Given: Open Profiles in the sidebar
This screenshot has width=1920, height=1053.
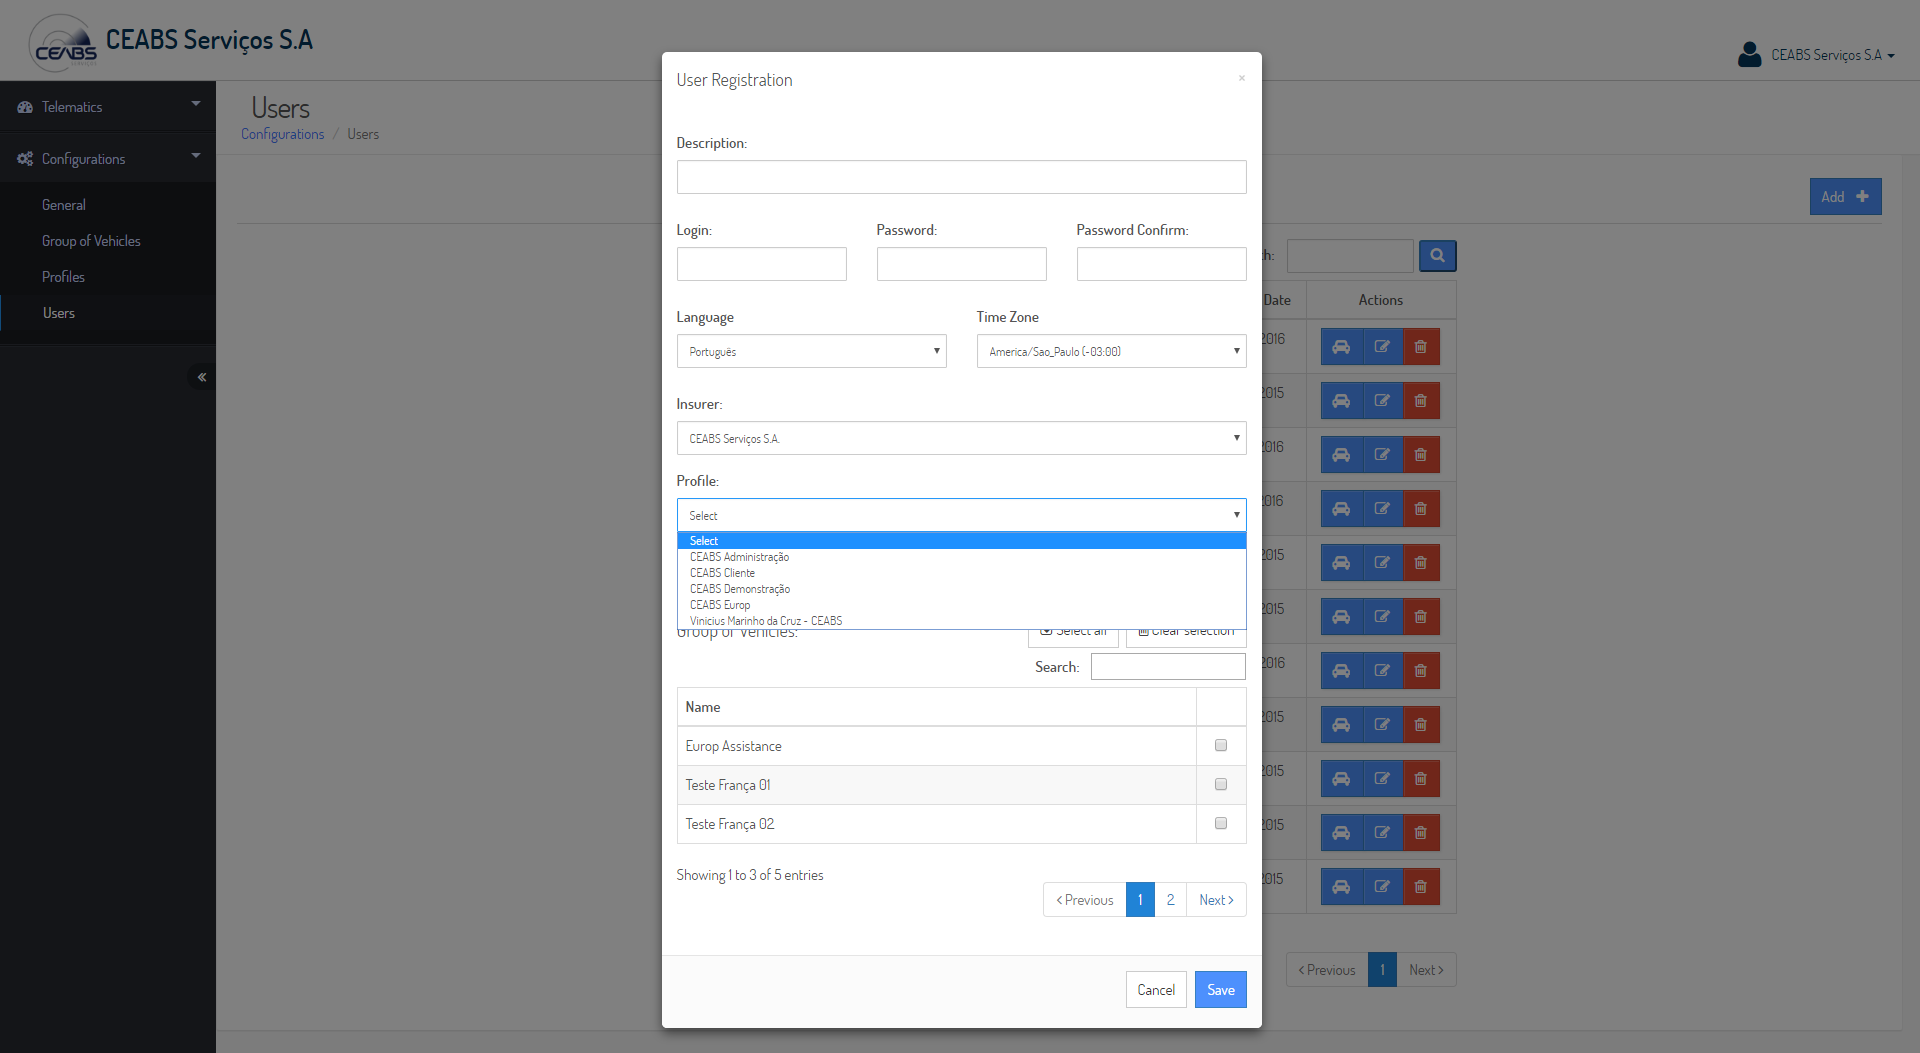Looking at the screenshot, I should coord(63,277).
